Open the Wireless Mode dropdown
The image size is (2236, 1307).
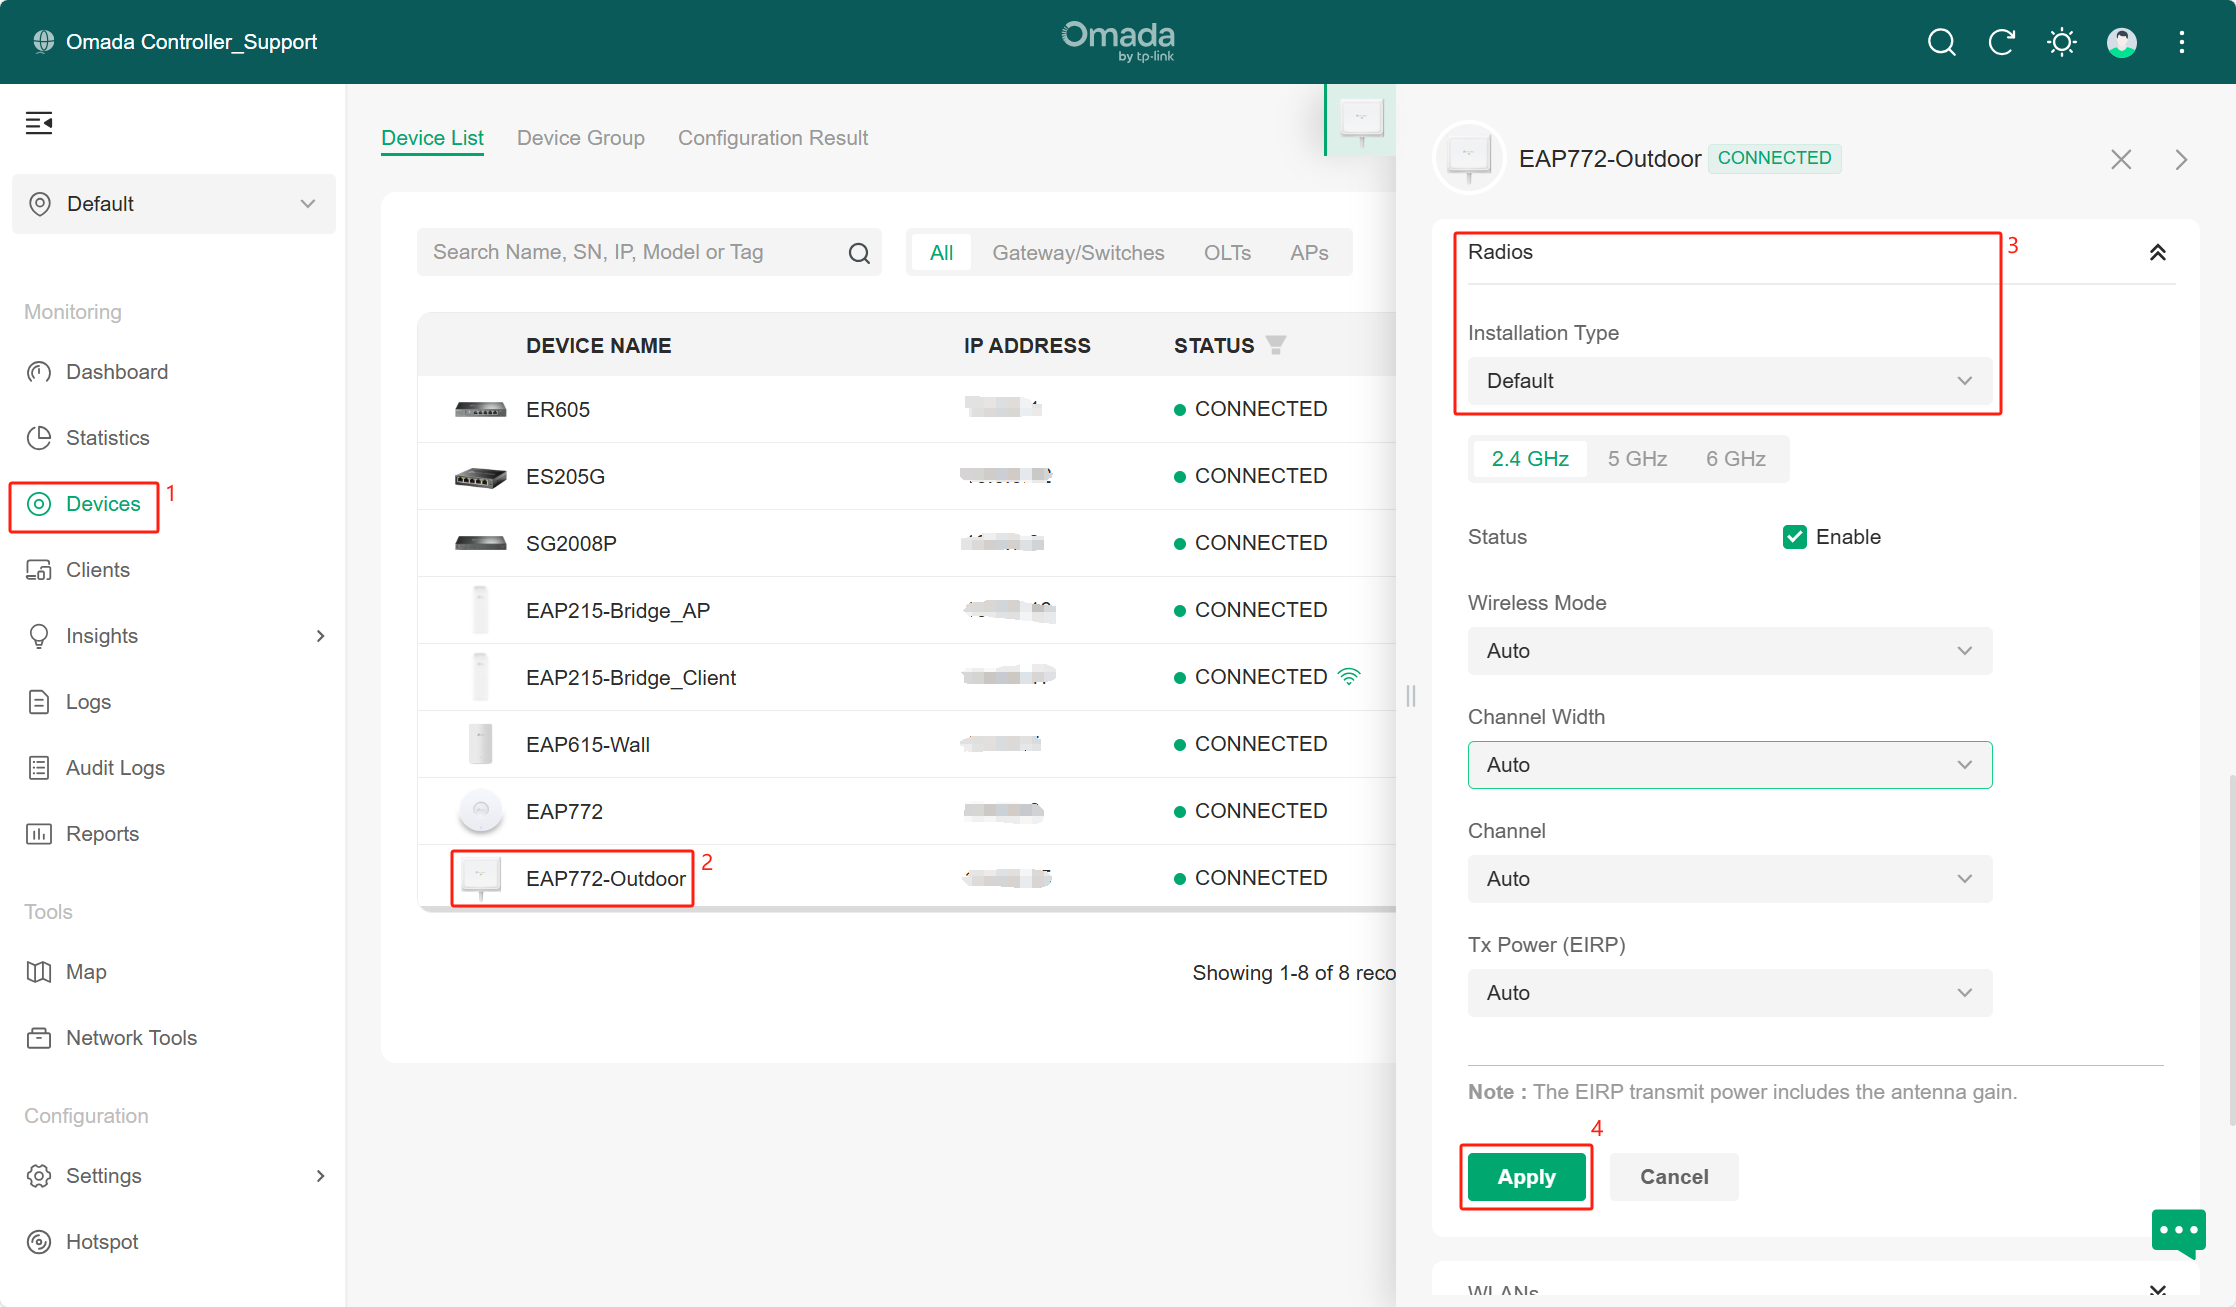click(1729, 651)
